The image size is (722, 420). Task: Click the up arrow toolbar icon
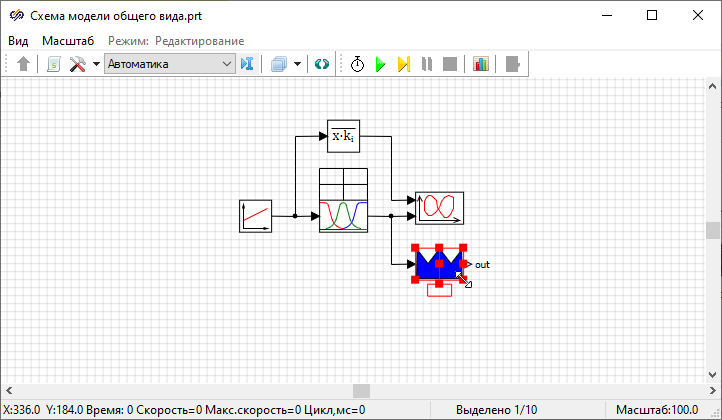point(24,64)
